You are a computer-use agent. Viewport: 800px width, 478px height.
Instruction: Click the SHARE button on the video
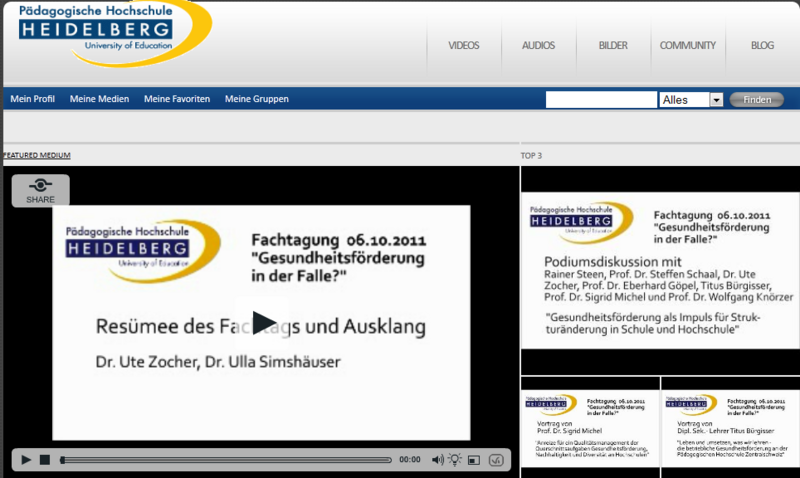[40, 190]
